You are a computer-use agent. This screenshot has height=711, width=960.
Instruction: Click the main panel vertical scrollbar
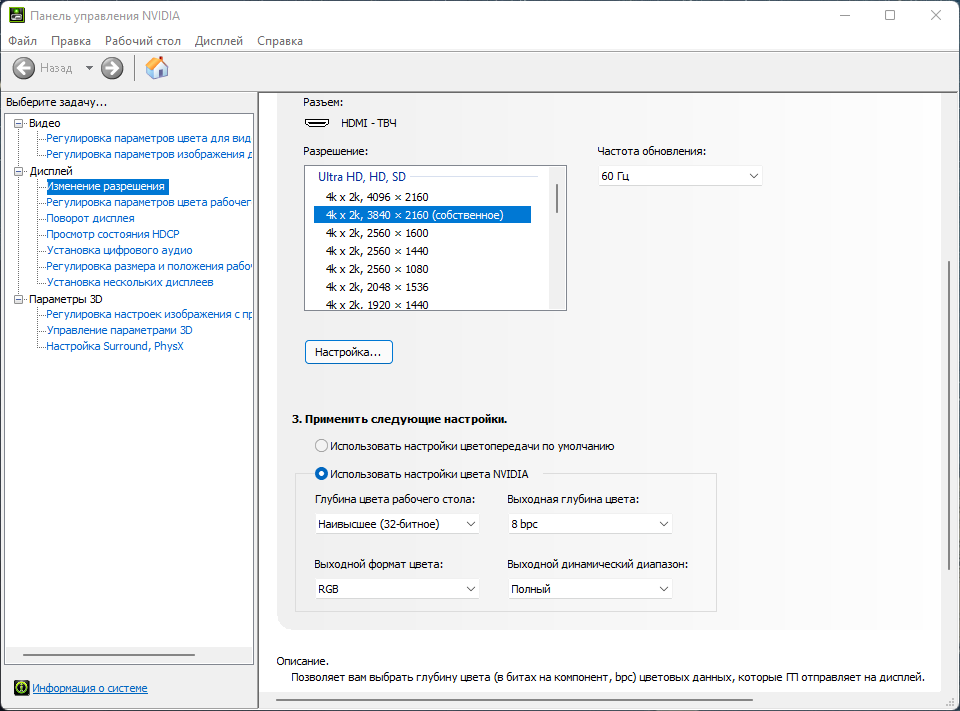tap(948, 416)
